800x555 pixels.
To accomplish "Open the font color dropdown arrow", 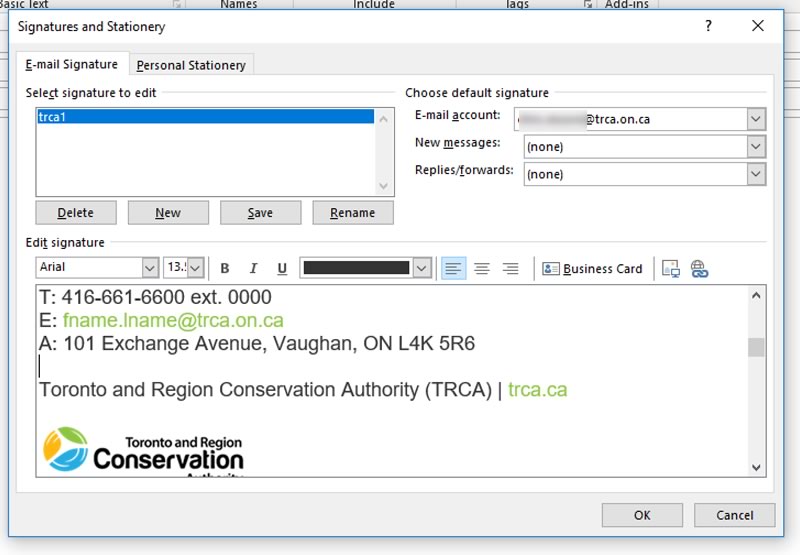I will click(422, 267).
